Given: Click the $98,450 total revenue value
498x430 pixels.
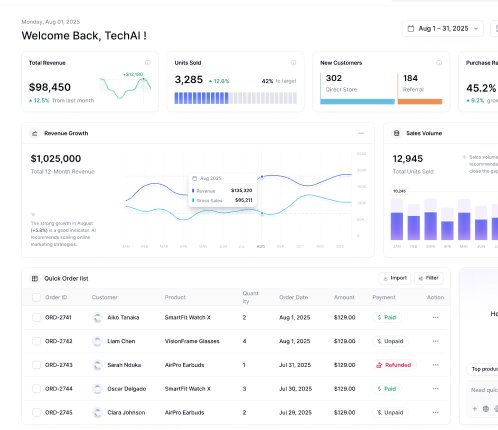Looking at the screenshot, I should (50, 87).
